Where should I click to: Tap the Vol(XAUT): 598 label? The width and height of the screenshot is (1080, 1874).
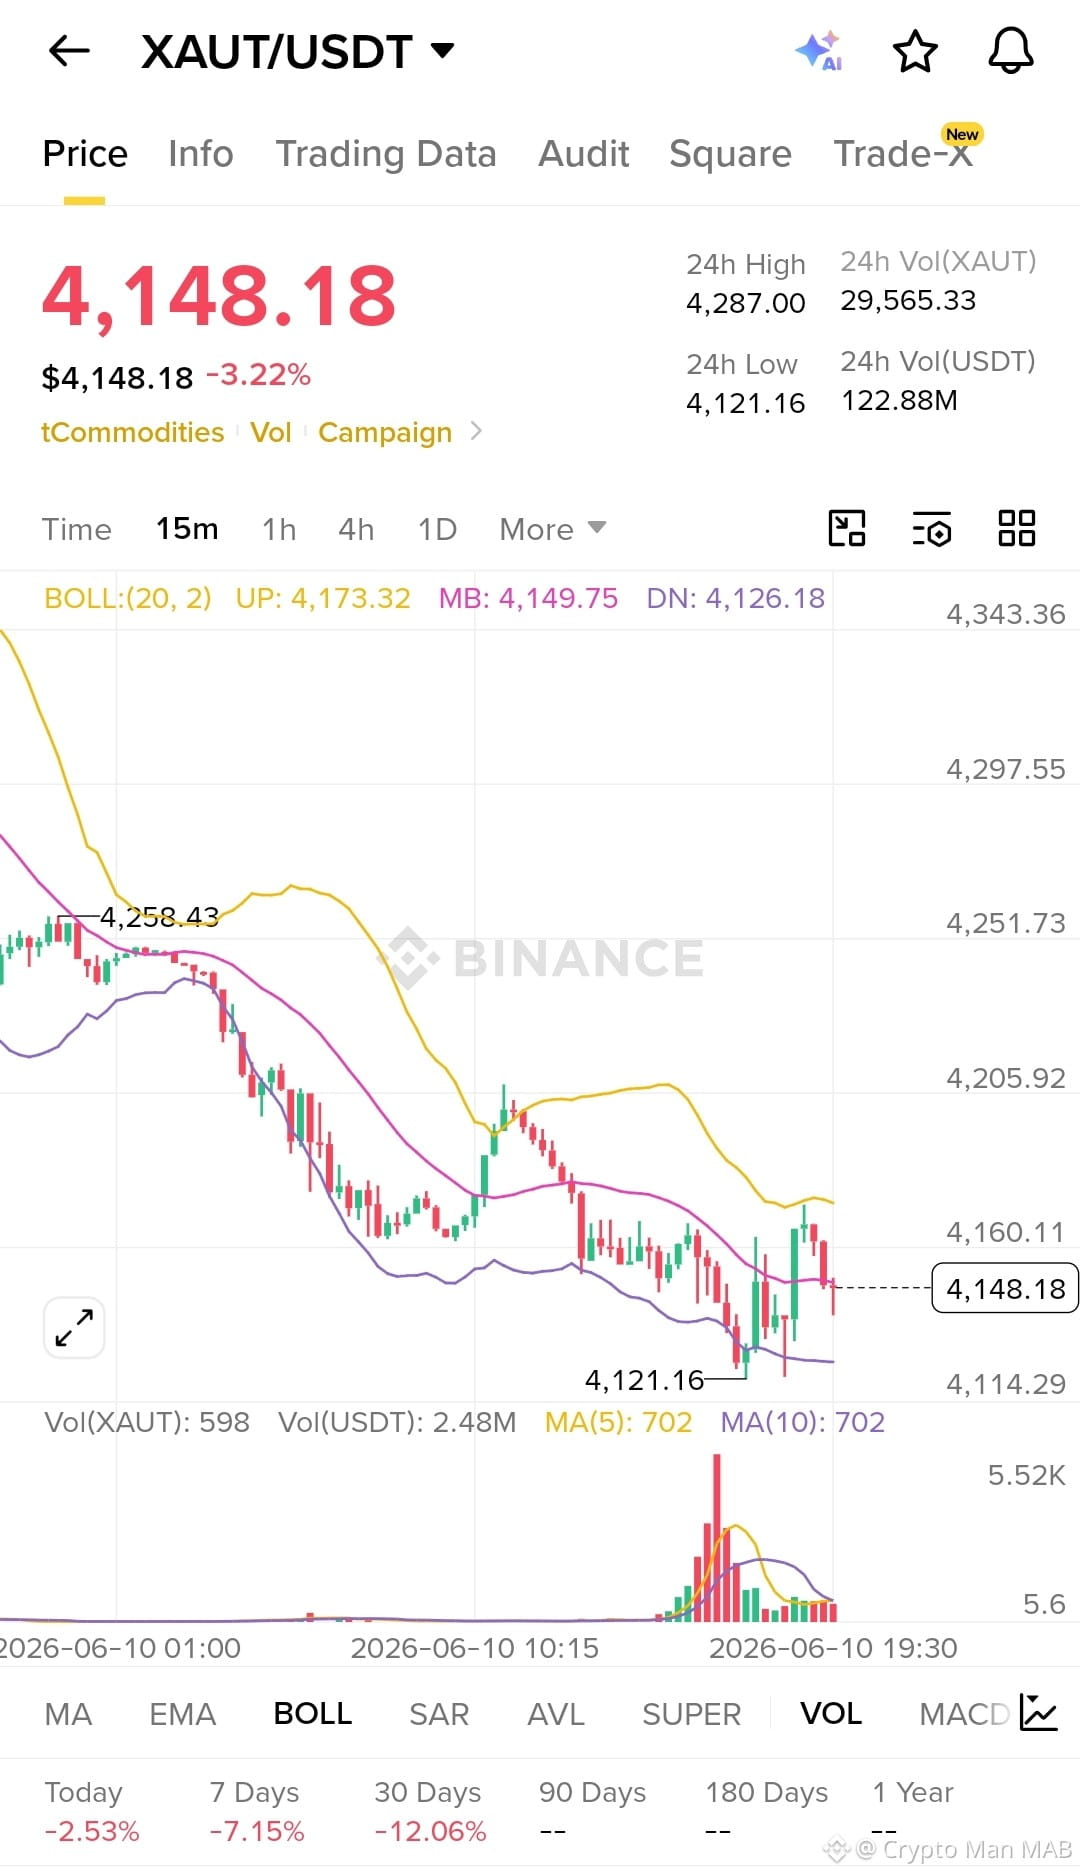(x=147, y=1422)
